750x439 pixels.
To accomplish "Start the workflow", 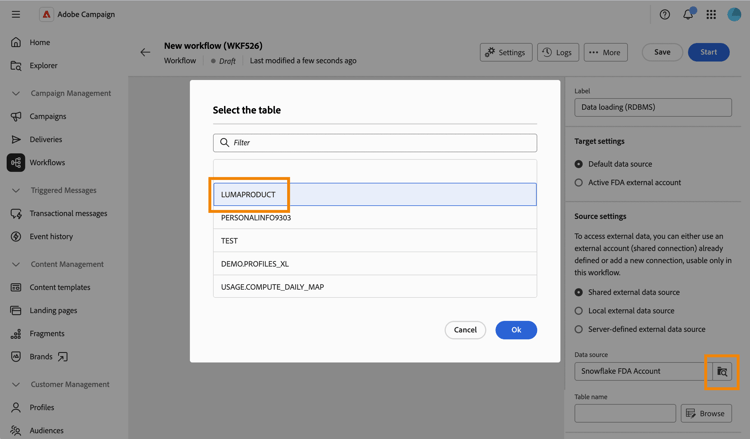I will click(708, 52).
